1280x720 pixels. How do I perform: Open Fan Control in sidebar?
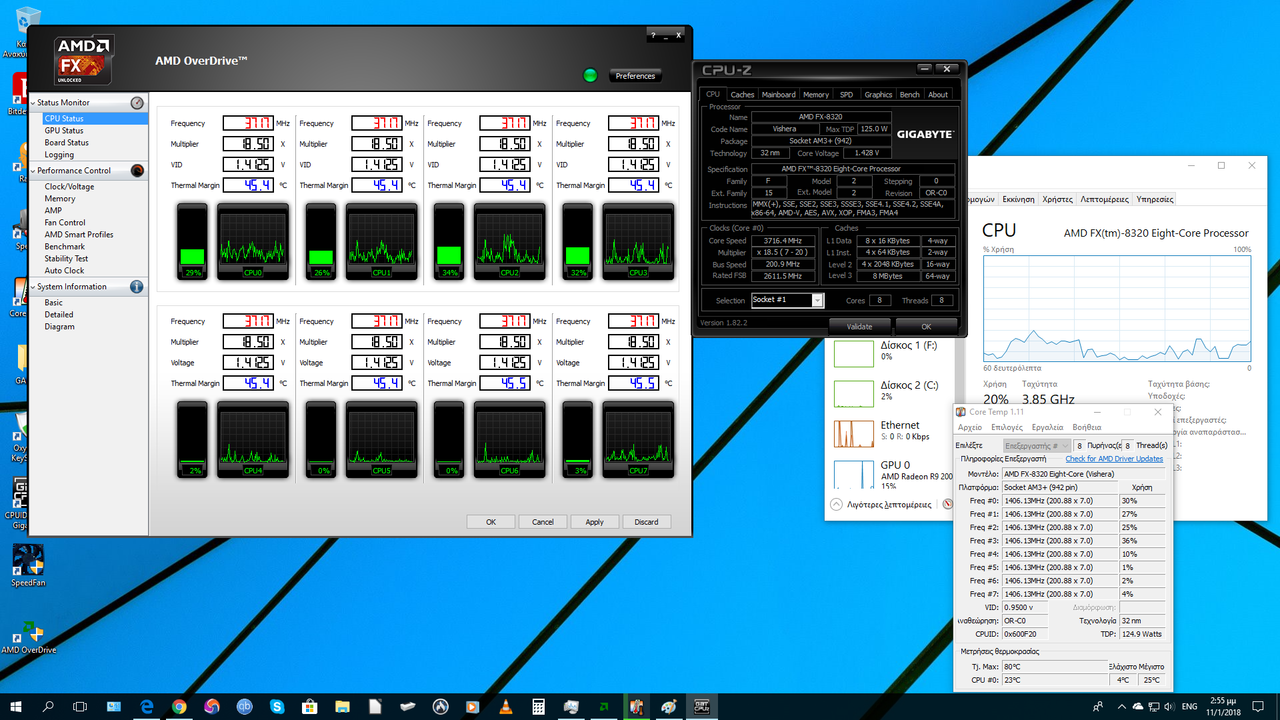pos(65,223)
